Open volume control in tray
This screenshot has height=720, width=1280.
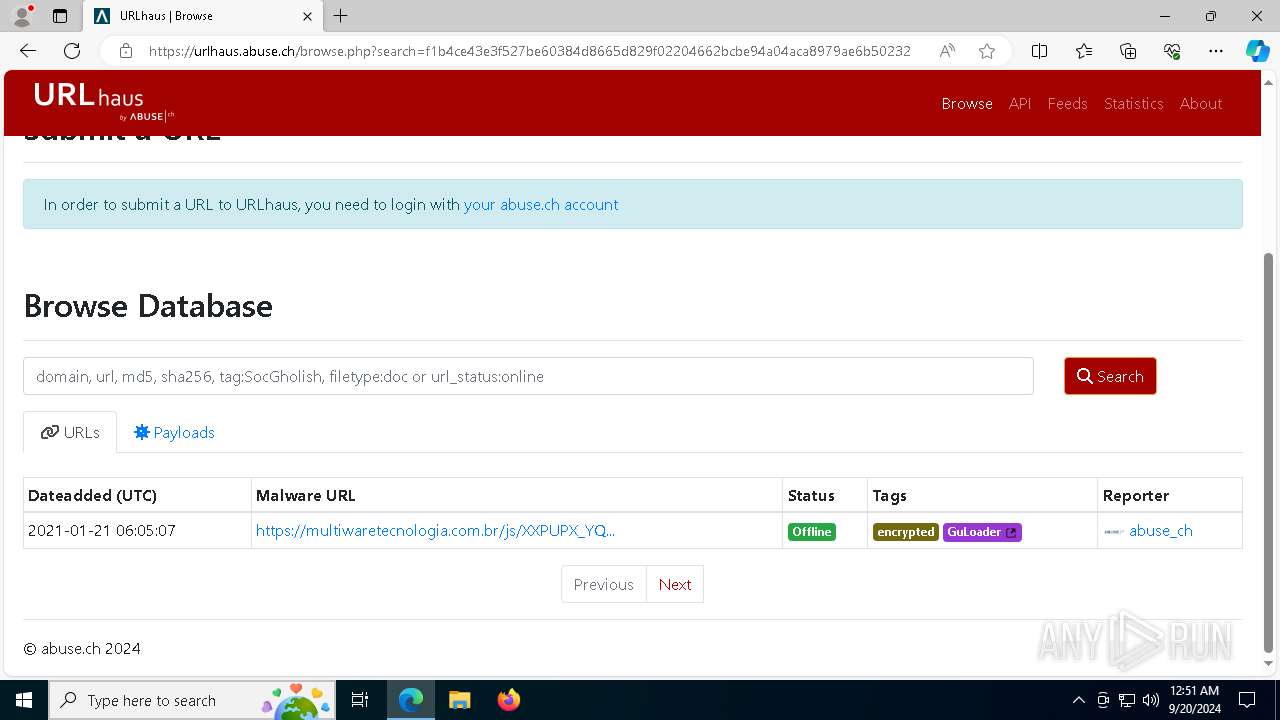pos(1151,700)
